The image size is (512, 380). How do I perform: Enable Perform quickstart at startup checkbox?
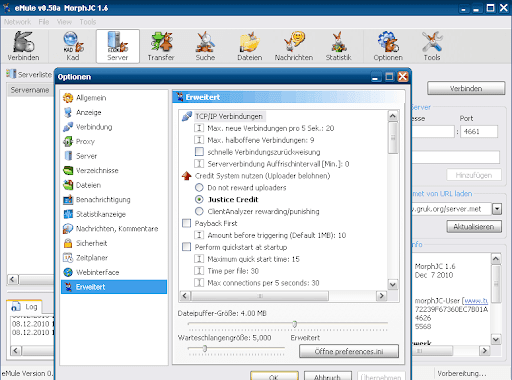(x=186, y=247)
